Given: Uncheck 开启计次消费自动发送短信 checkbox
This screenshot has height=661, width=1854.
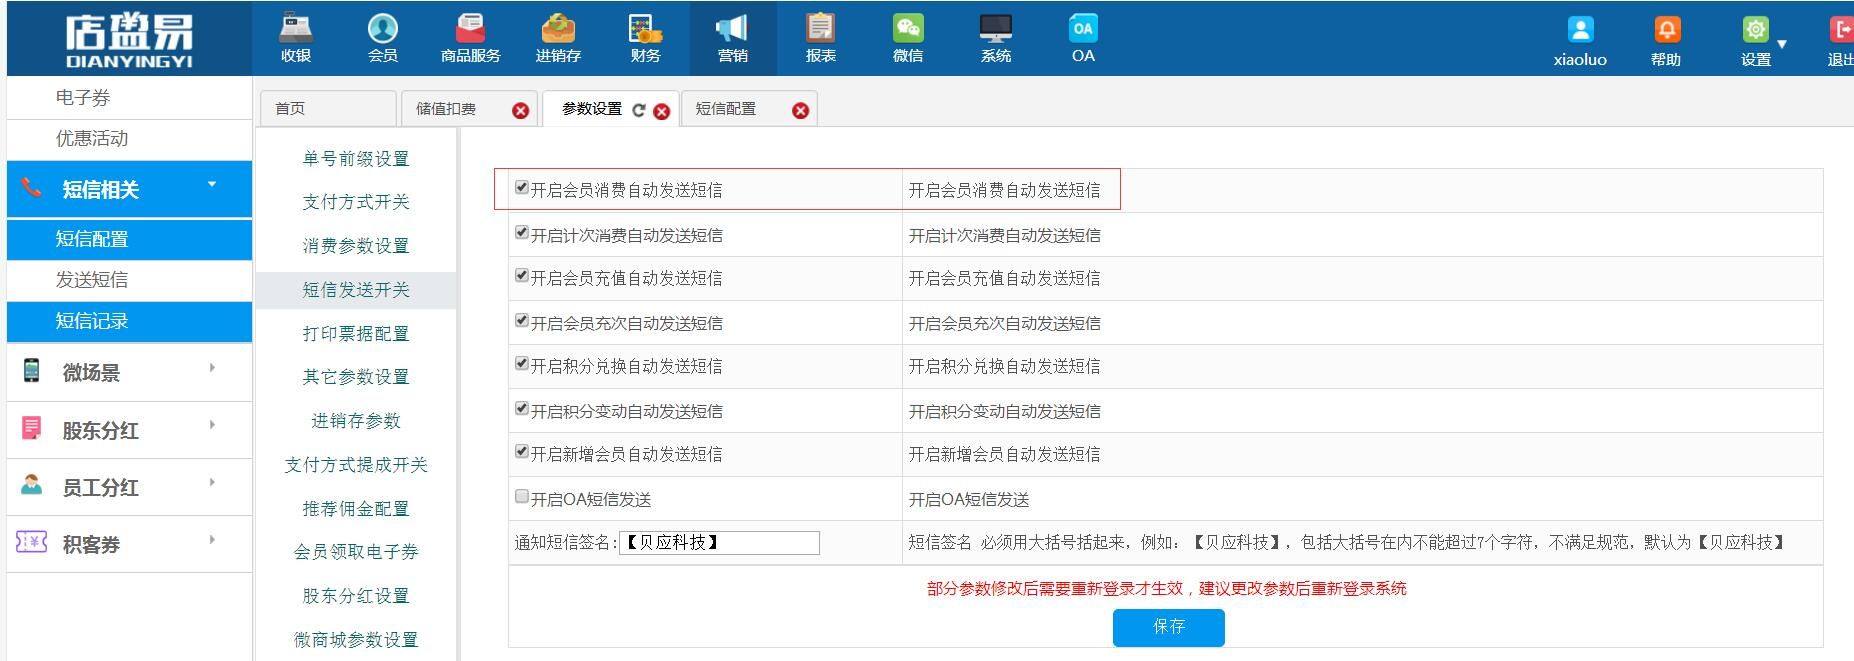Looking at the screenshot, I should click(521, 232).
